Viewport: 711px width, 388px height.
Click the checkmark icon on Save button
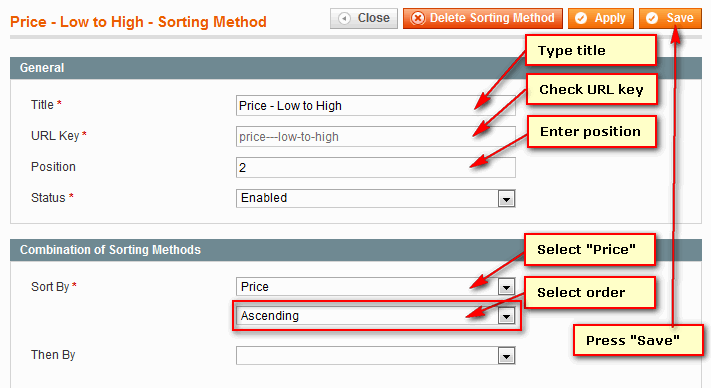coord(652,18)
